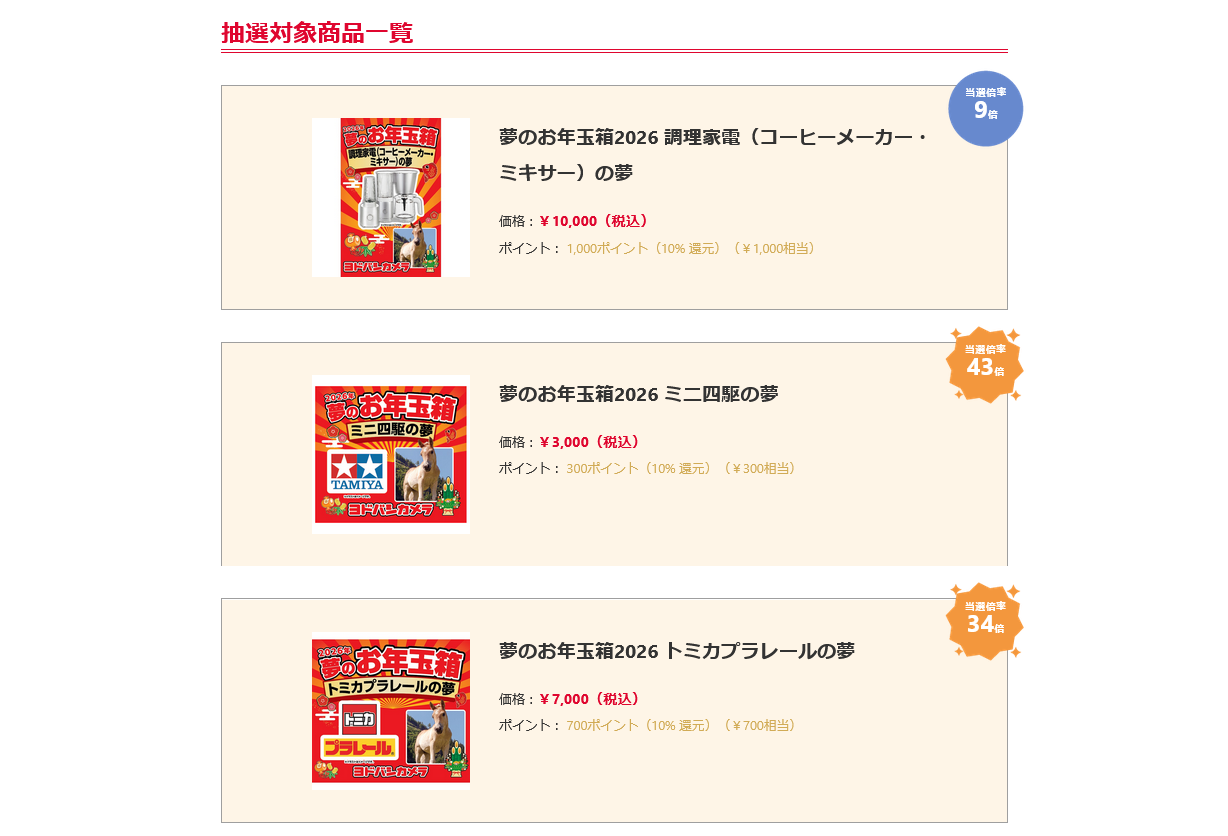Open the 夢のお年玉箱2026 トミカプラレールの夢 title
The width and height of the screenshot is (1228, 836).
pos(677,651)
